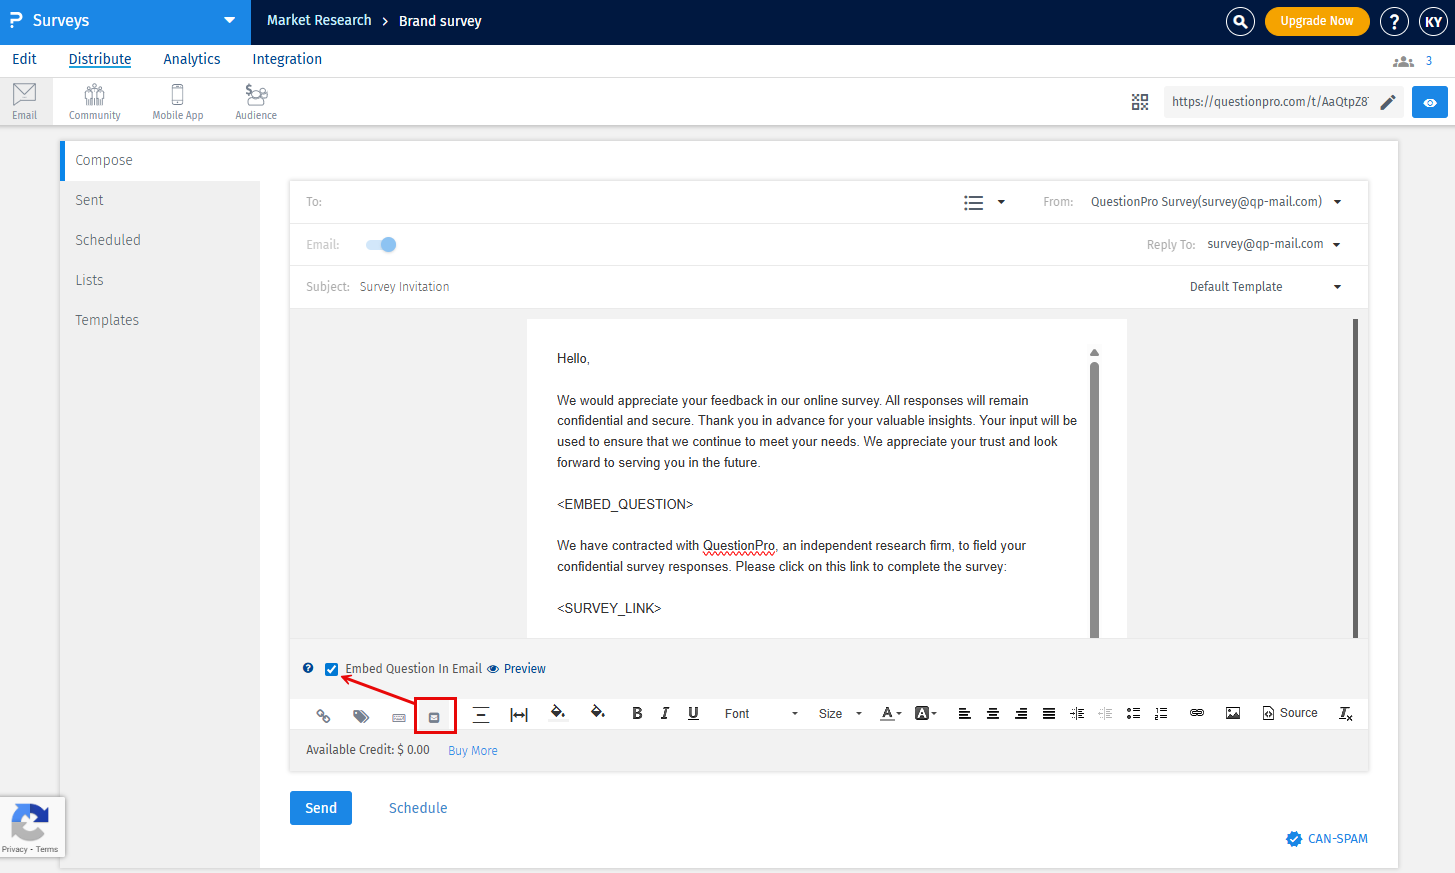Insert a hyperlink with the link icon
The width and height of the screenshot is (1455, 873).
point(1197,713)
